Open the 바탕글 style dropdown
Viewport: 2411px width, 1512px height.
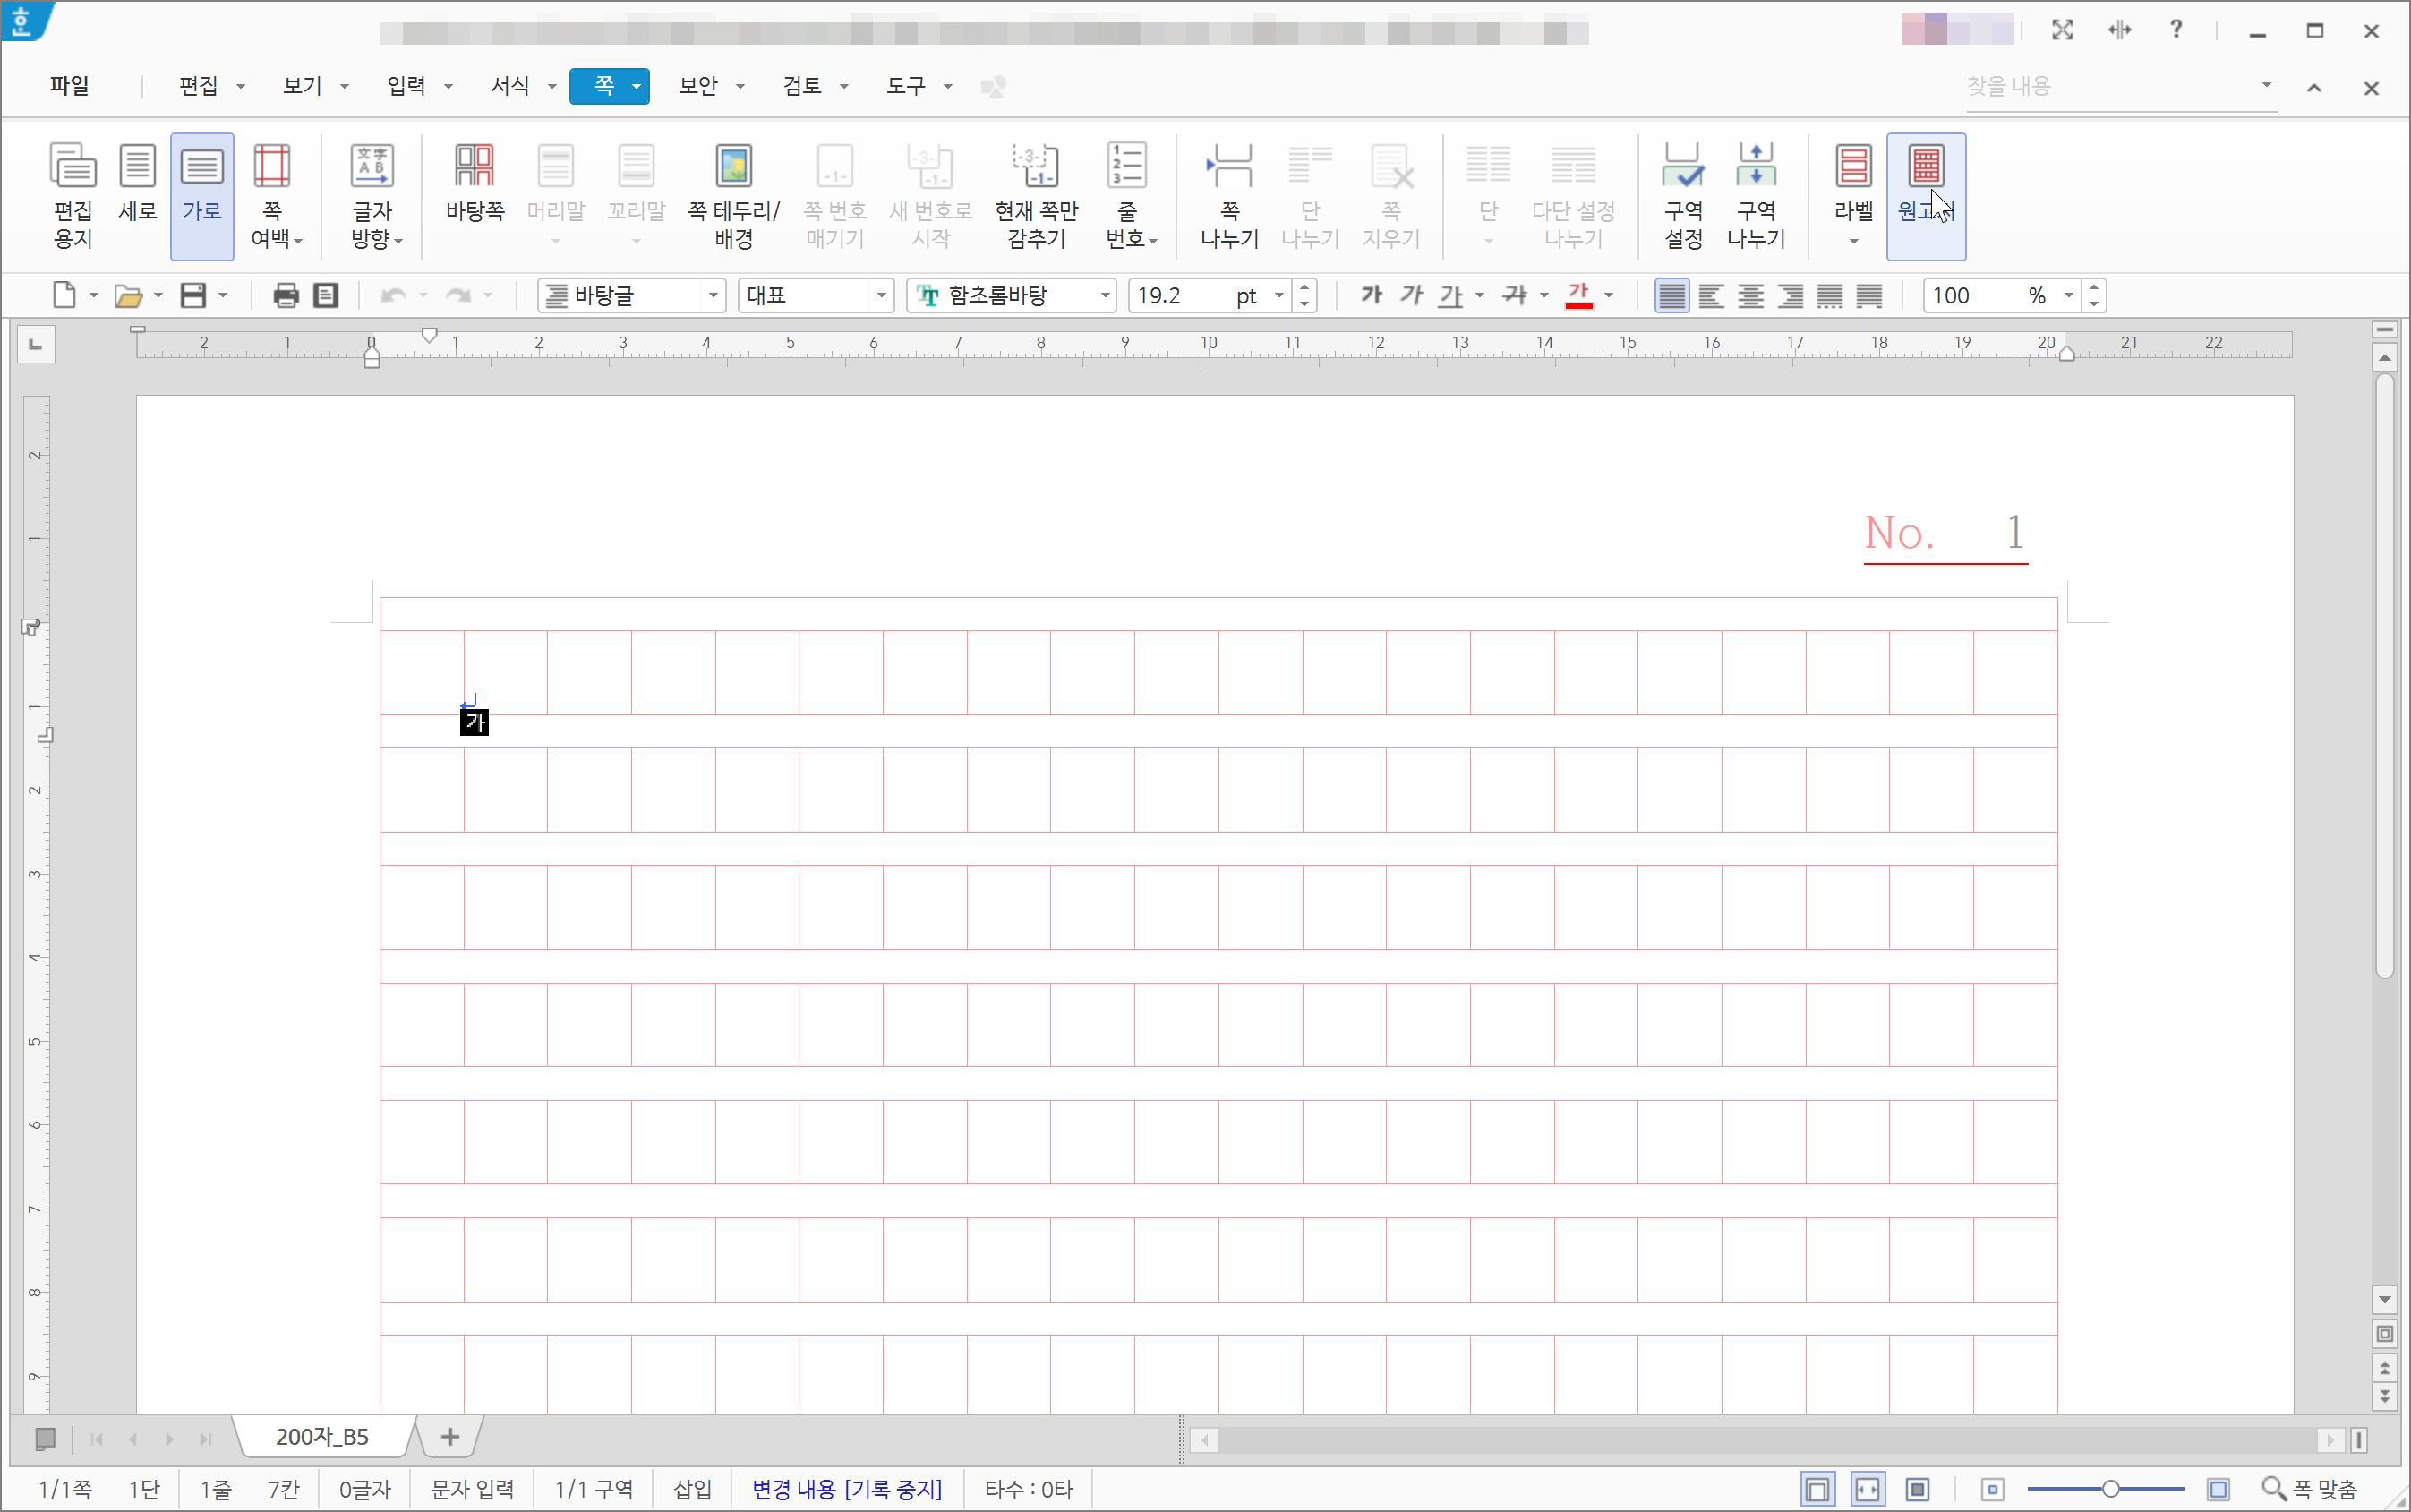(712, 295)
